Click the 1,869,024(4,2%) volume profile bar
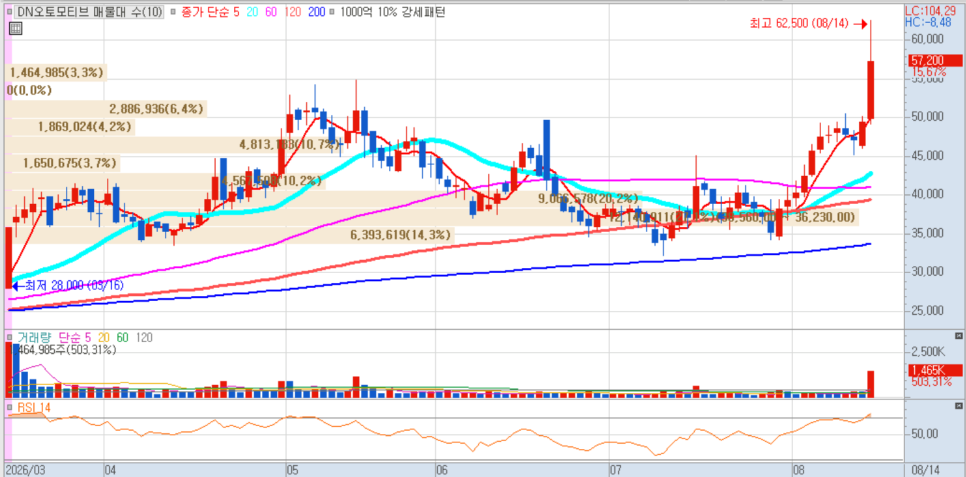The image size is (966, 477). pos(70,127)
